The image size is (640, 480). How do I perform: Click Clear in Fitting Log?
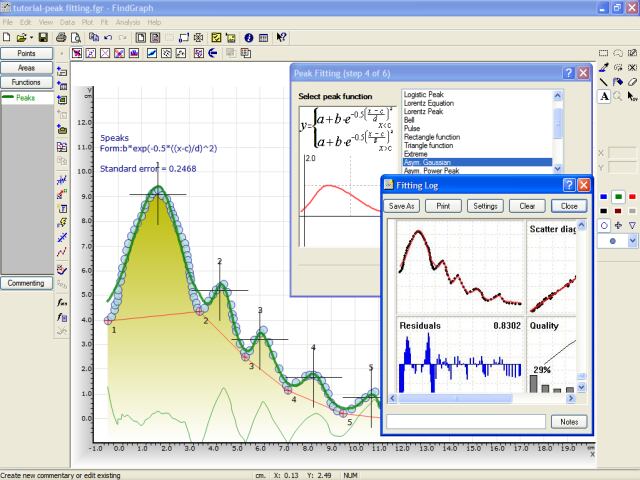click(x=527, y=206)
